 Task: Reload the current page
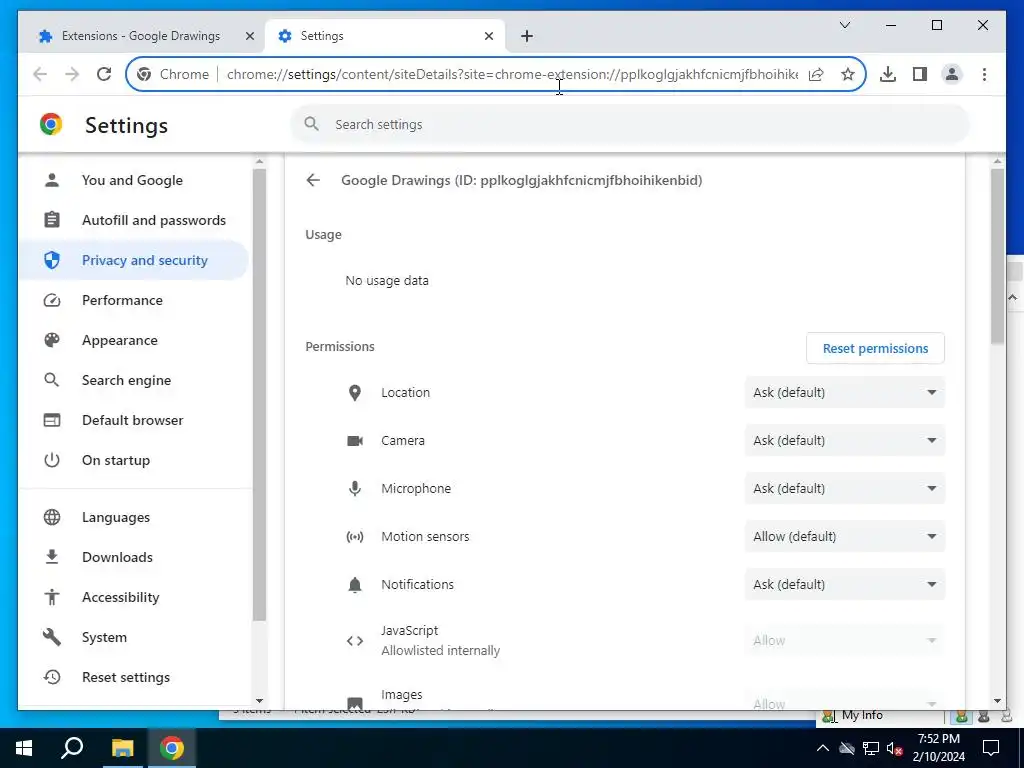(104, 74)
